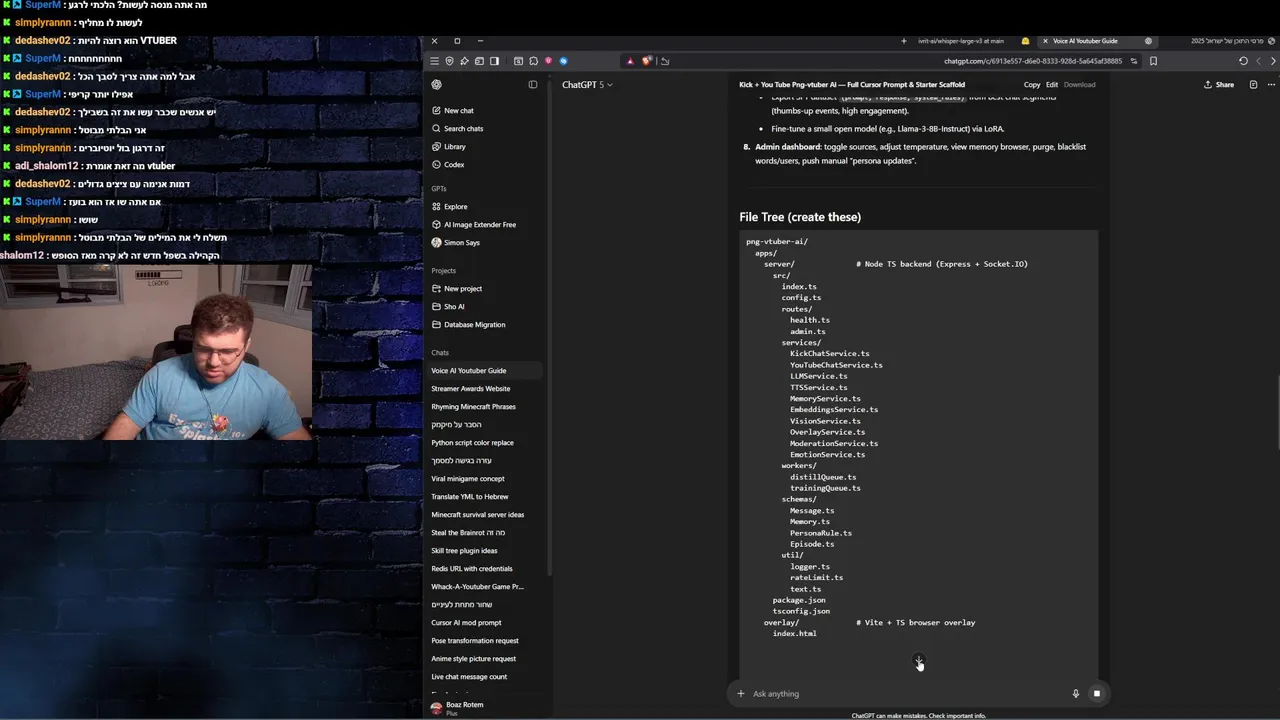The height and width of the screenshot is (720, 1280).
Task: Open Redis URL with credentials chat
Action: tap(471, 569)
